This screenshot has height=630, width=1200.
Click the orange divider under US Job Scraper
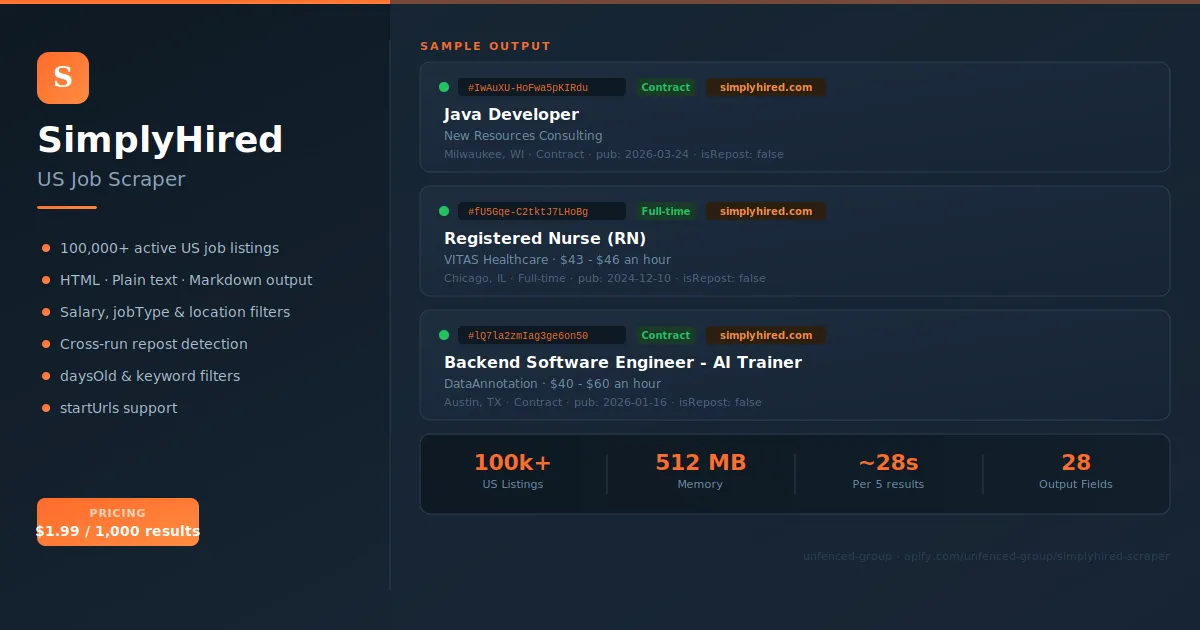65,208
